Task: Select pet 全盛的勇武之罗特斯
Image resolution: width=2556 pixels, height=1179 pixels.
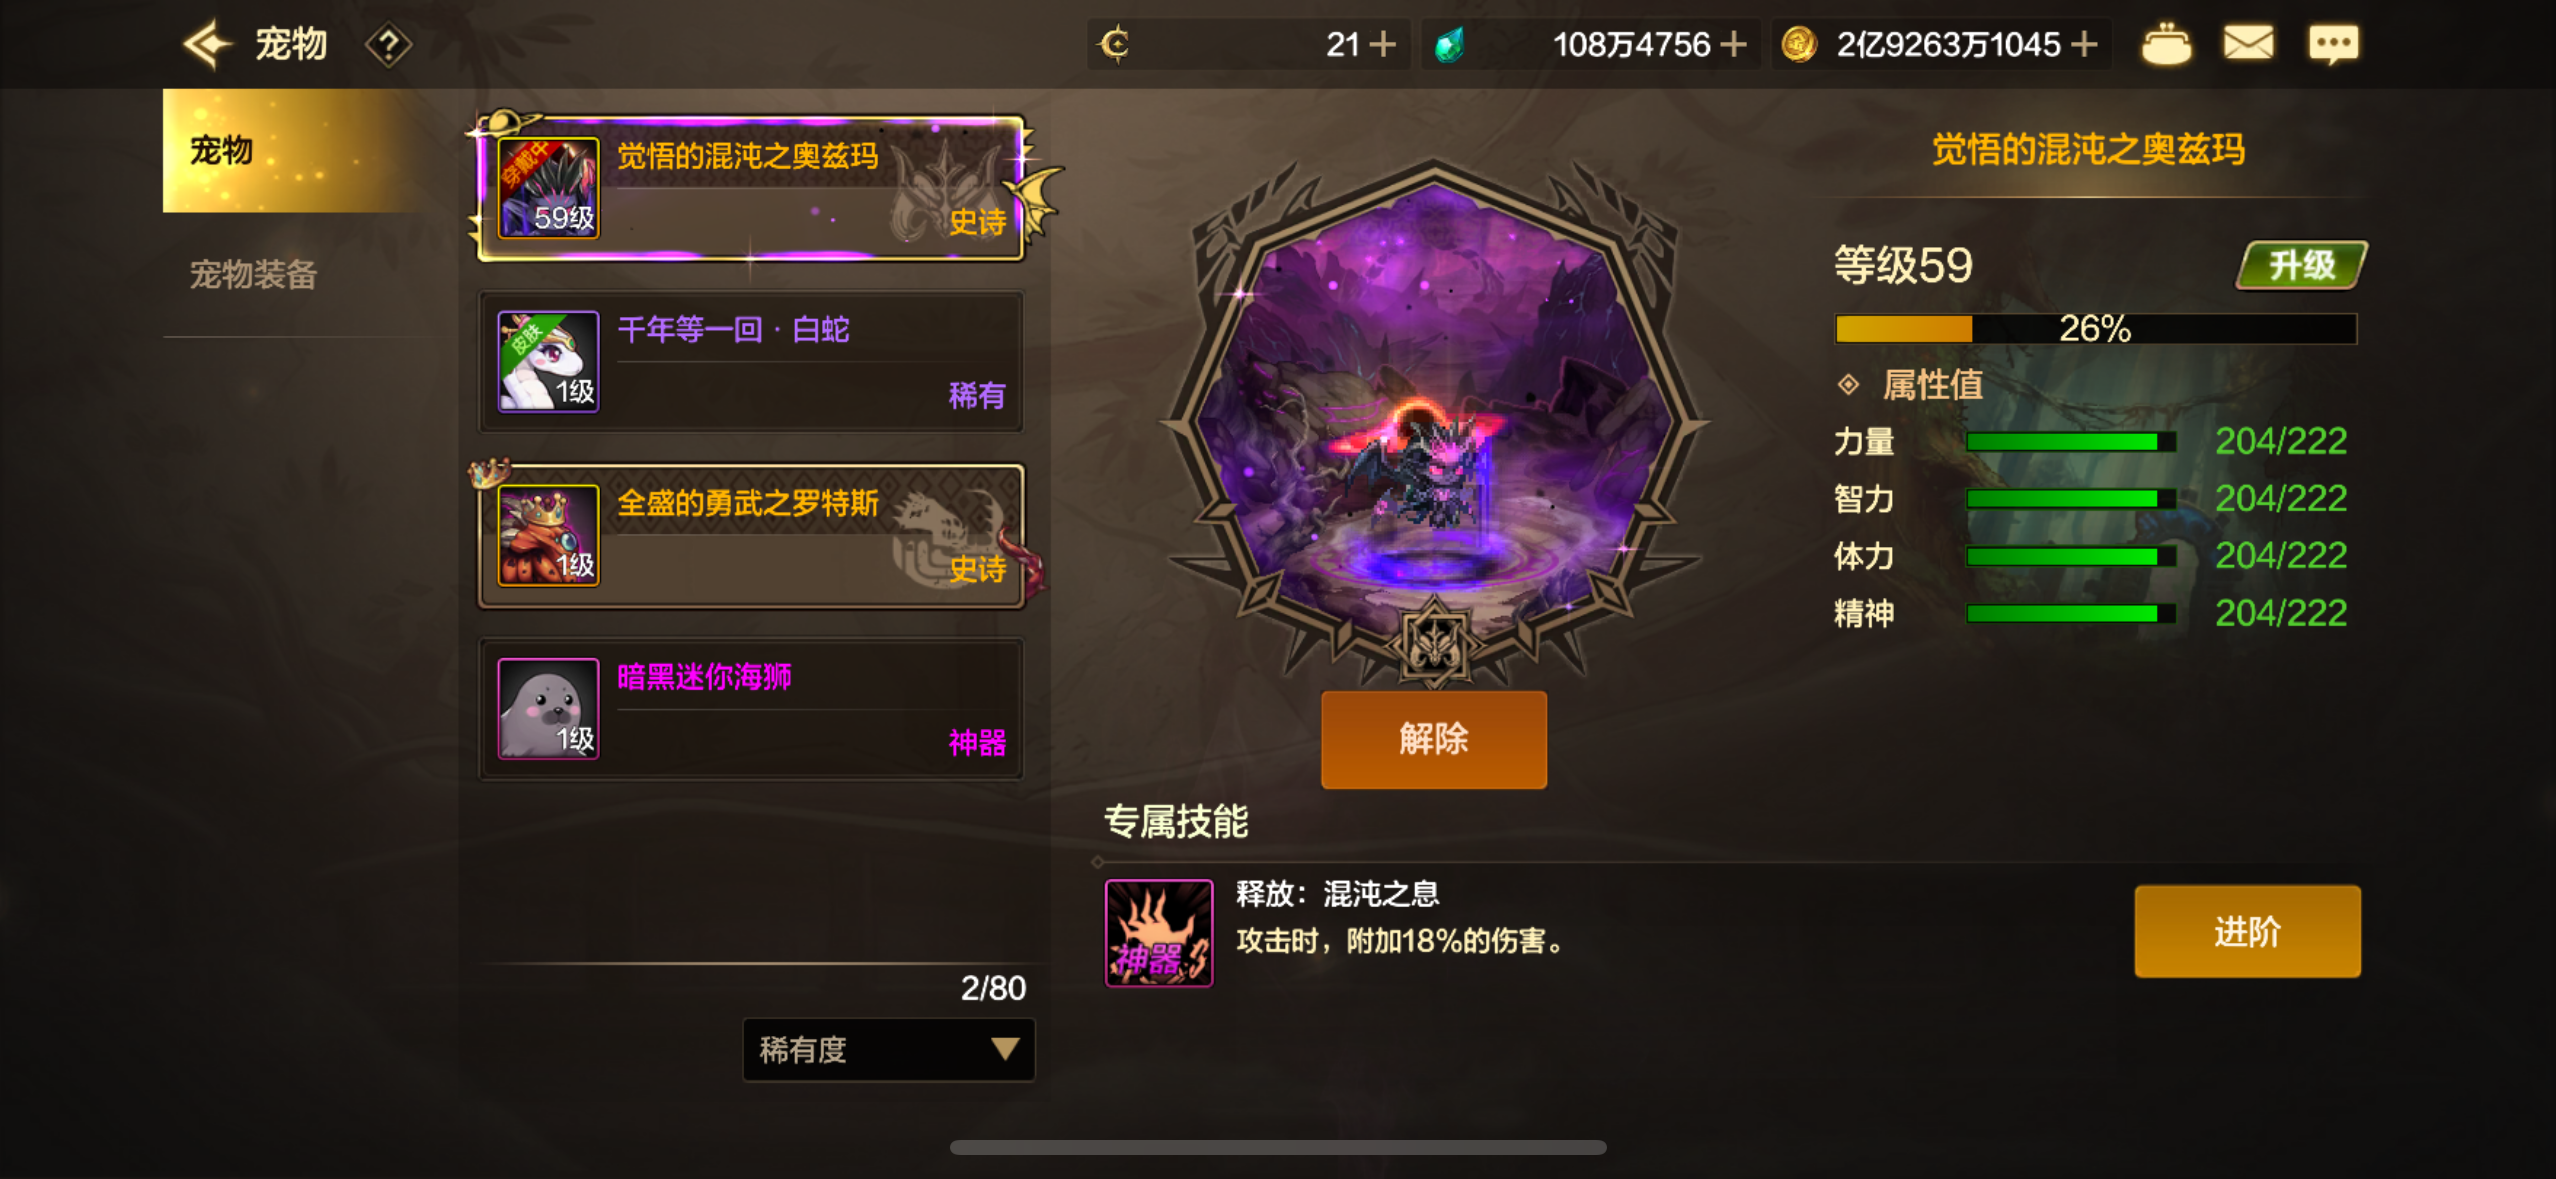Action: (751, 535)
